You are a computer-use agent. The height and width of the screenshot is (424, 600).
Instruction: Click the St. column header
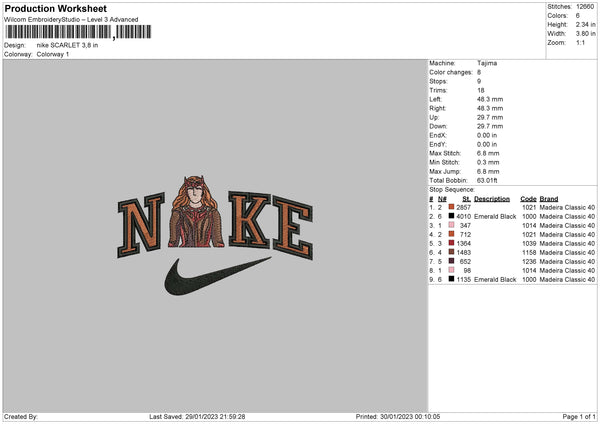(x=466, y=199)
